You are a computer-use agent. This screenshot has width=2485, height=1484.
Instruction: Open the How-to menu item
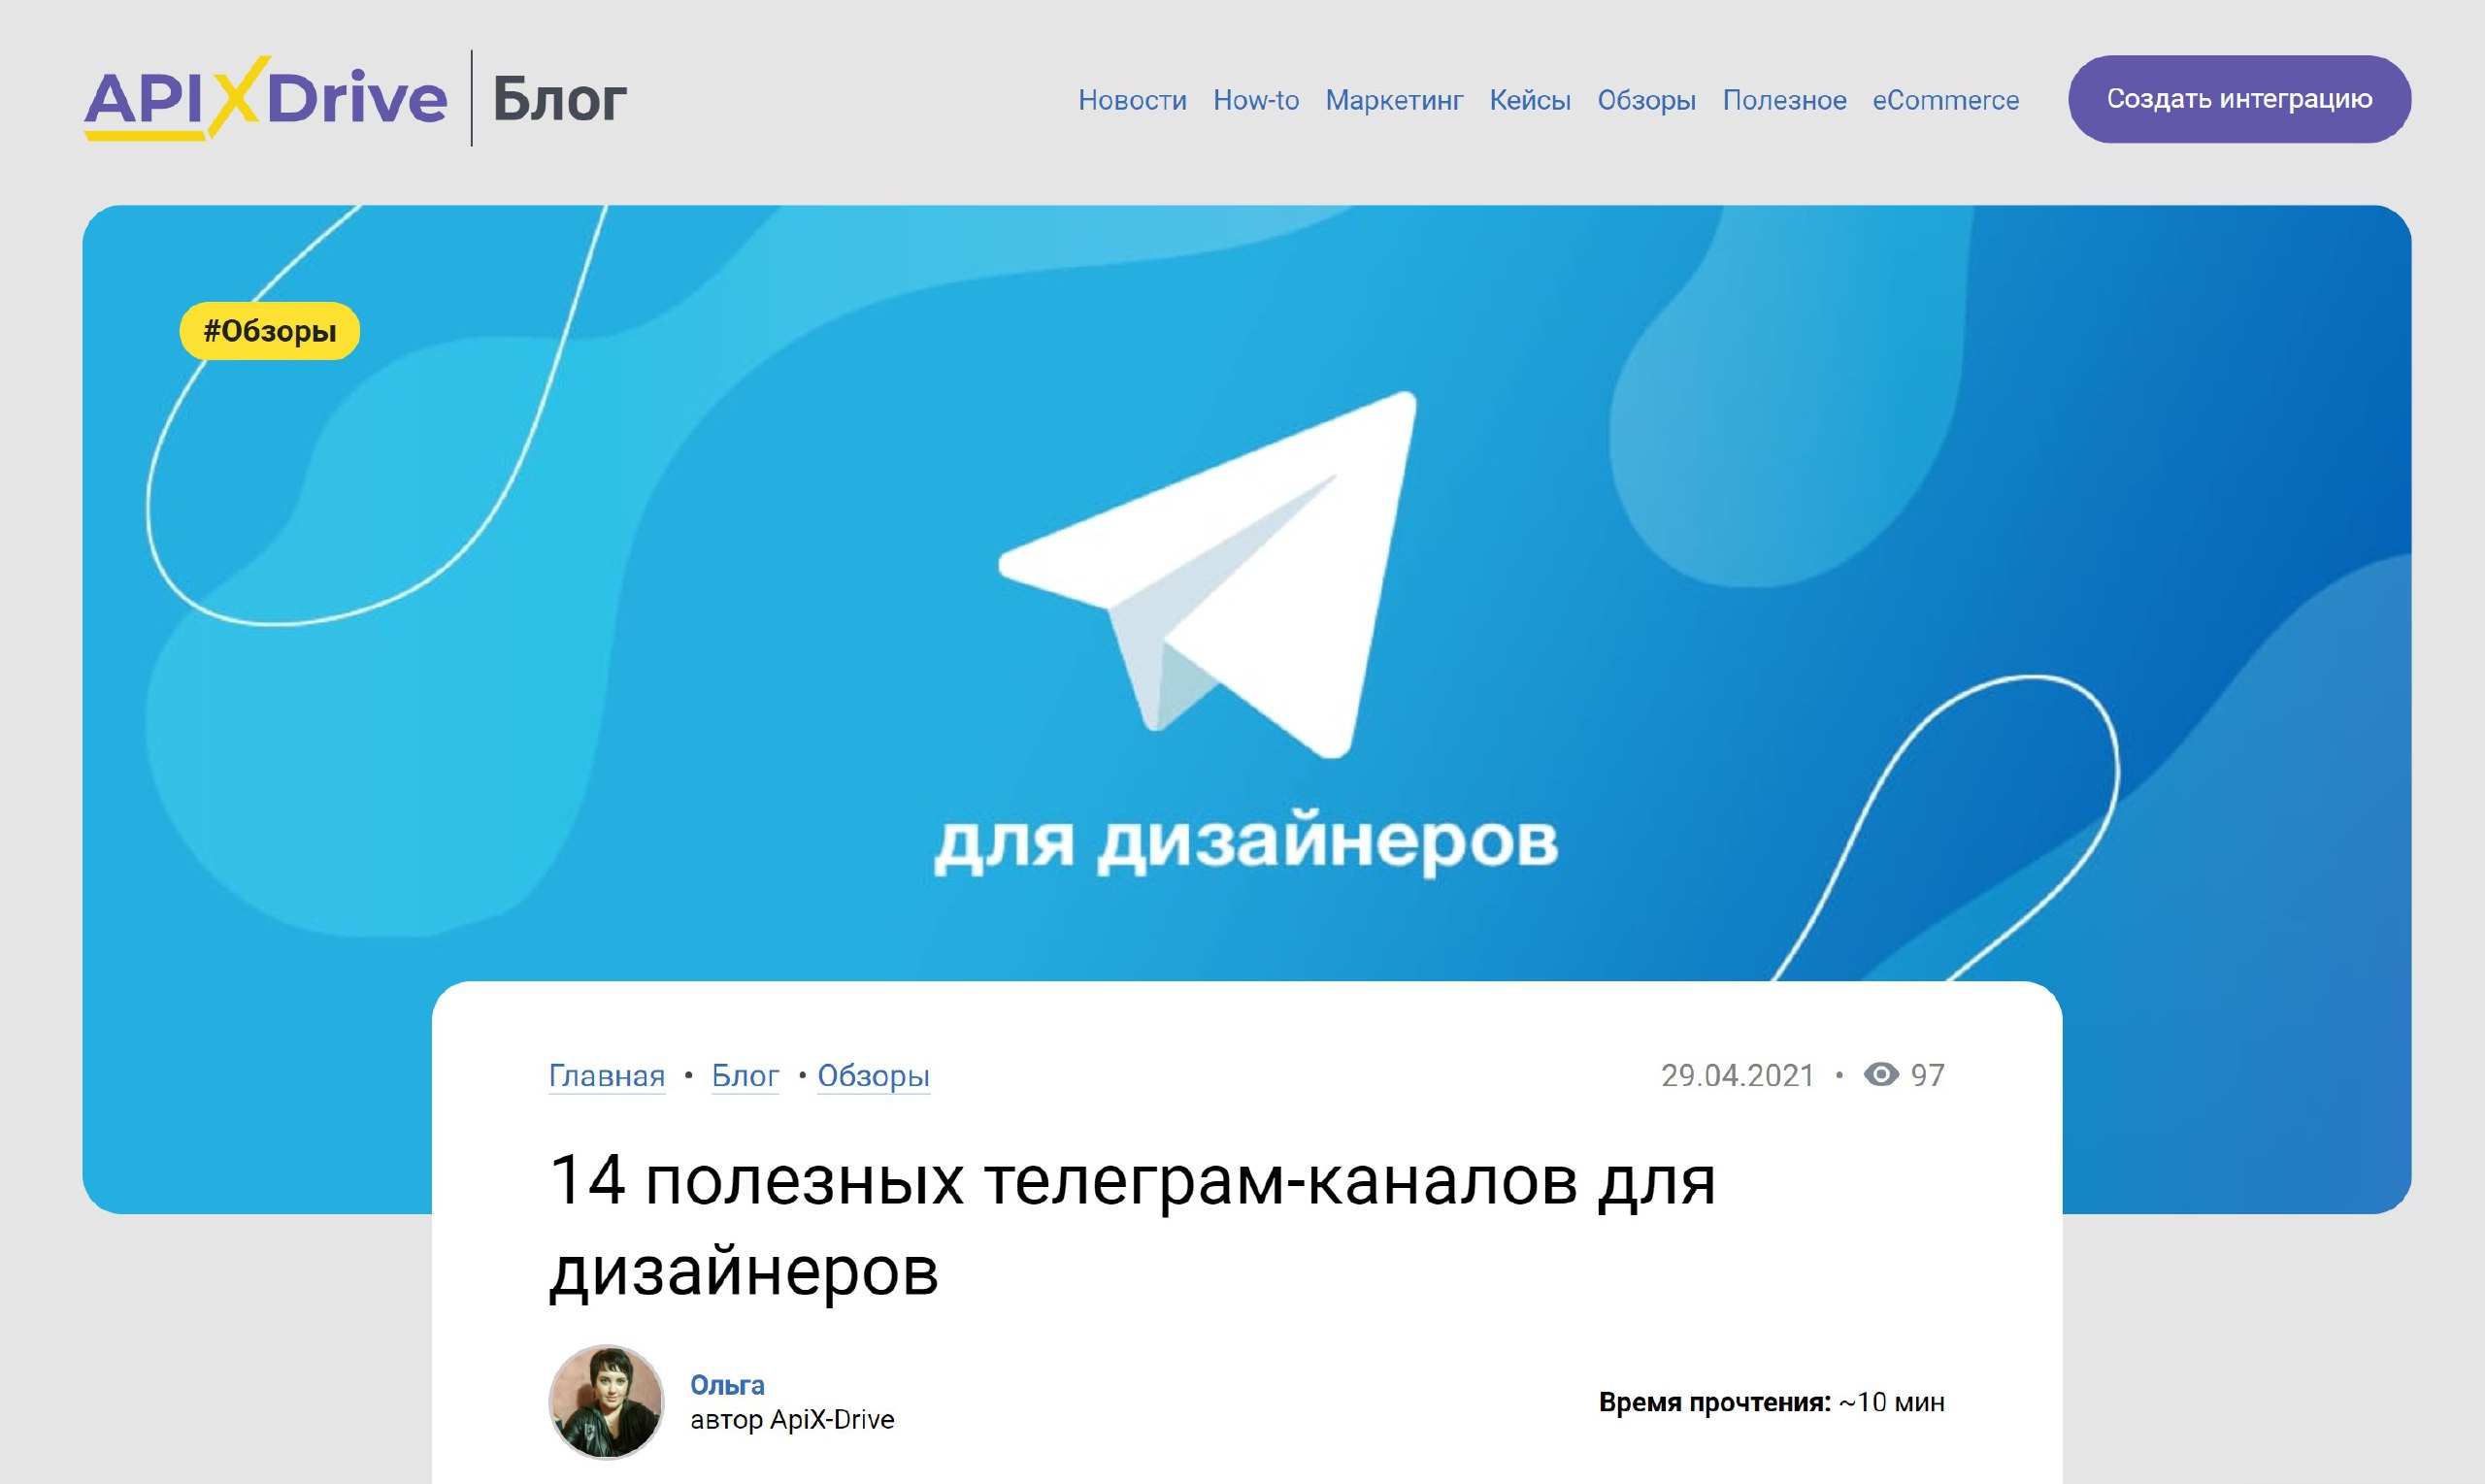1256,100
